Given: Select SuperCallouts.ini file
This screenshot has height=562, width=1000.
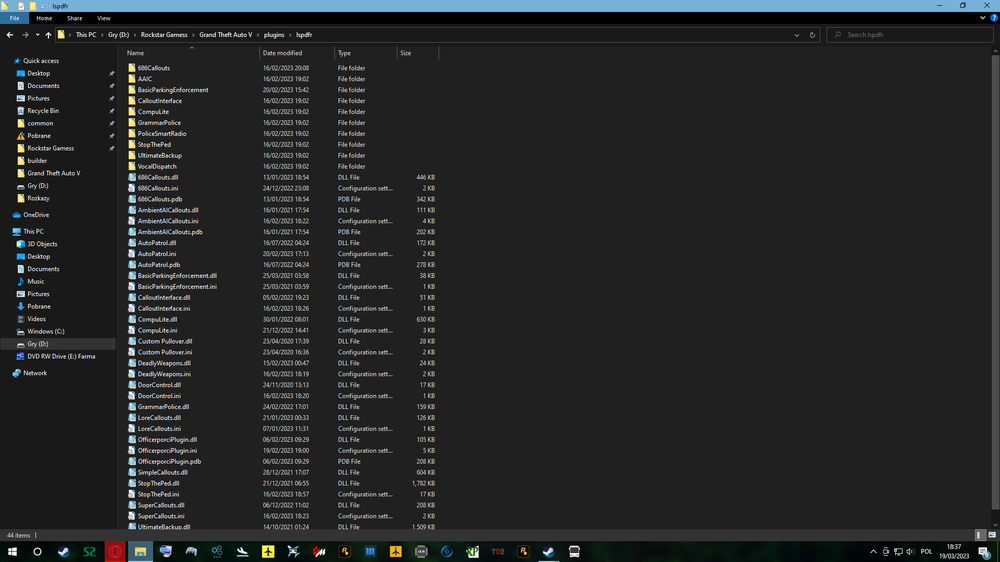Looking at the screenshot, I should (161, 516).
